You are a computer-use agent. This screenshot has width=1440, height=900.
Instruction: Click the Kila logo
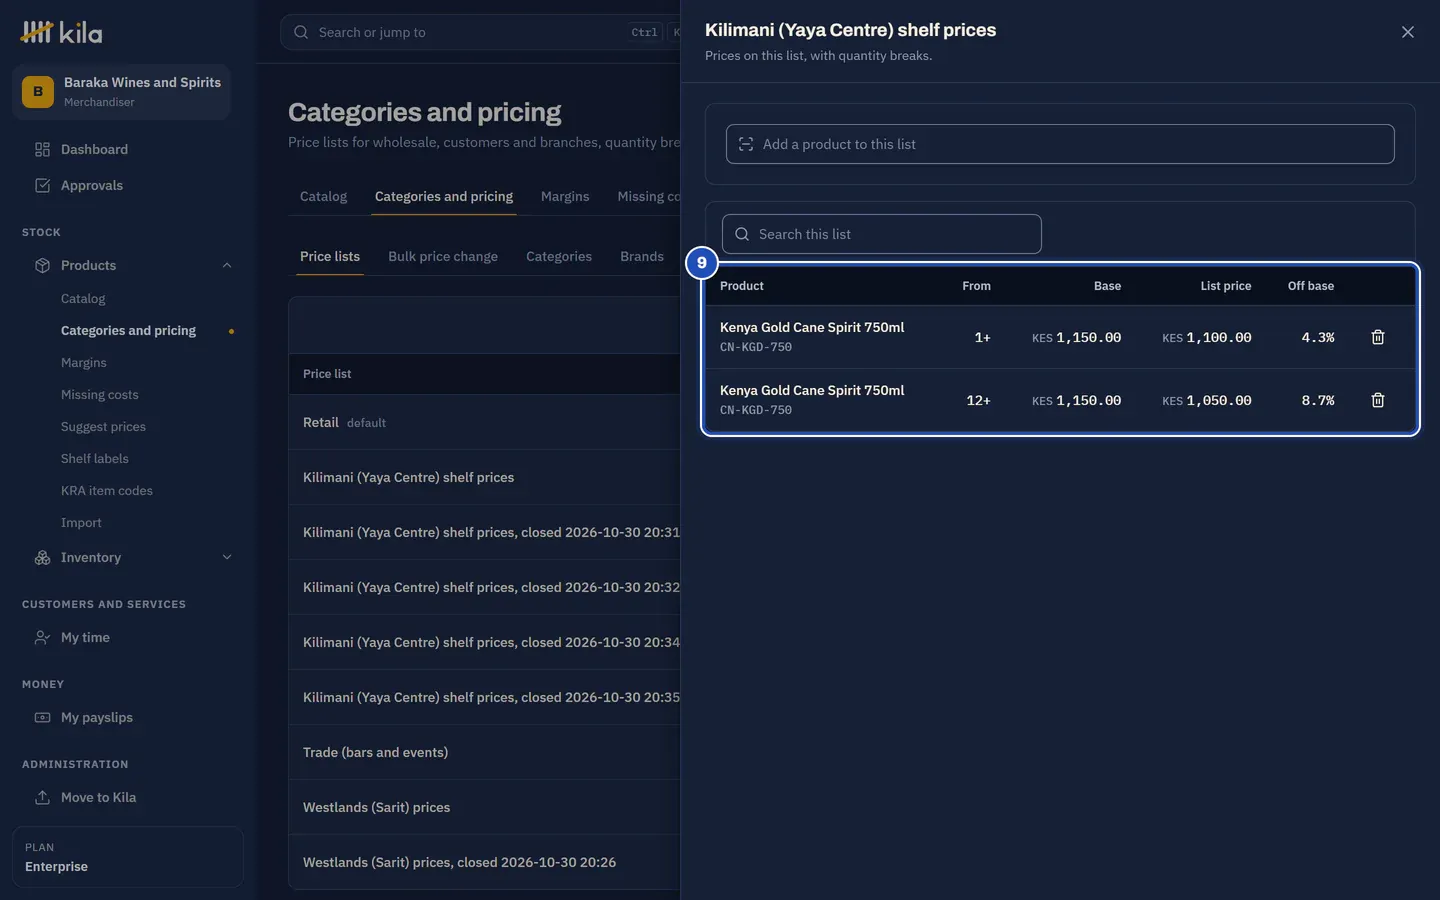click(x=61, y=32)
